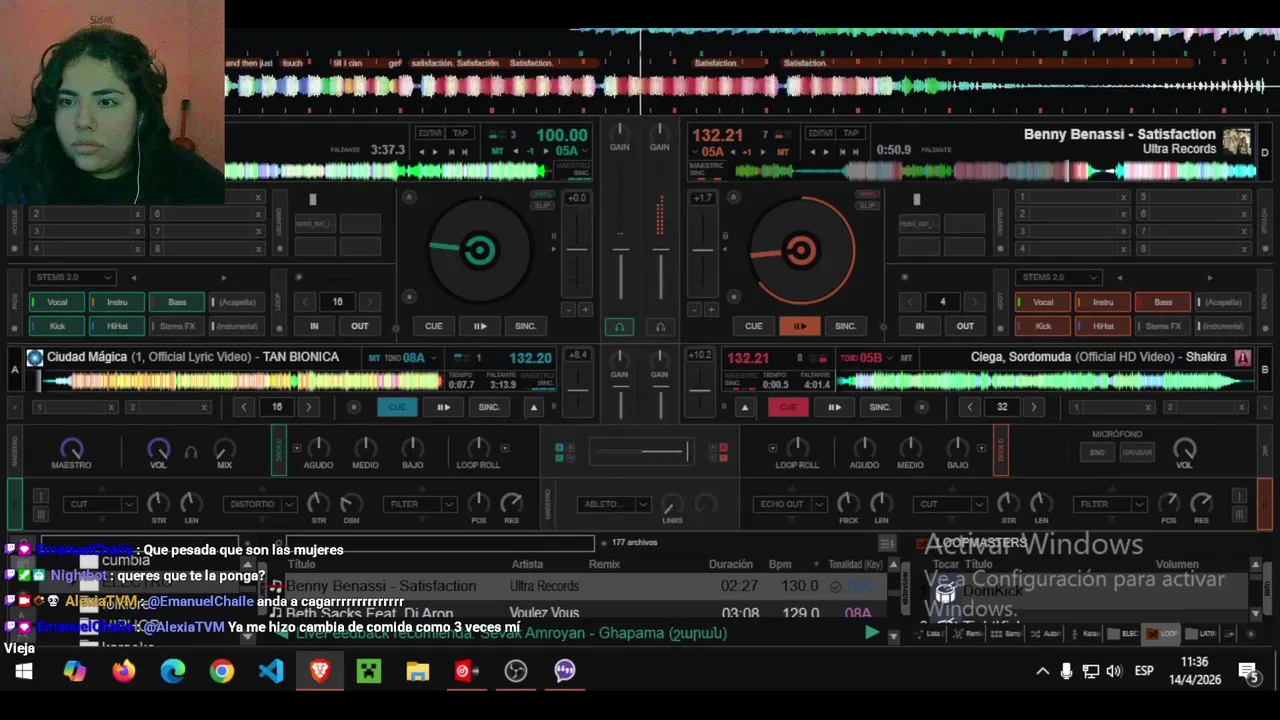The width and height of the screenshot is (1280, 720).
Task: Click the Benny Benassi album art thumbnail
Action: [1237, 141]
